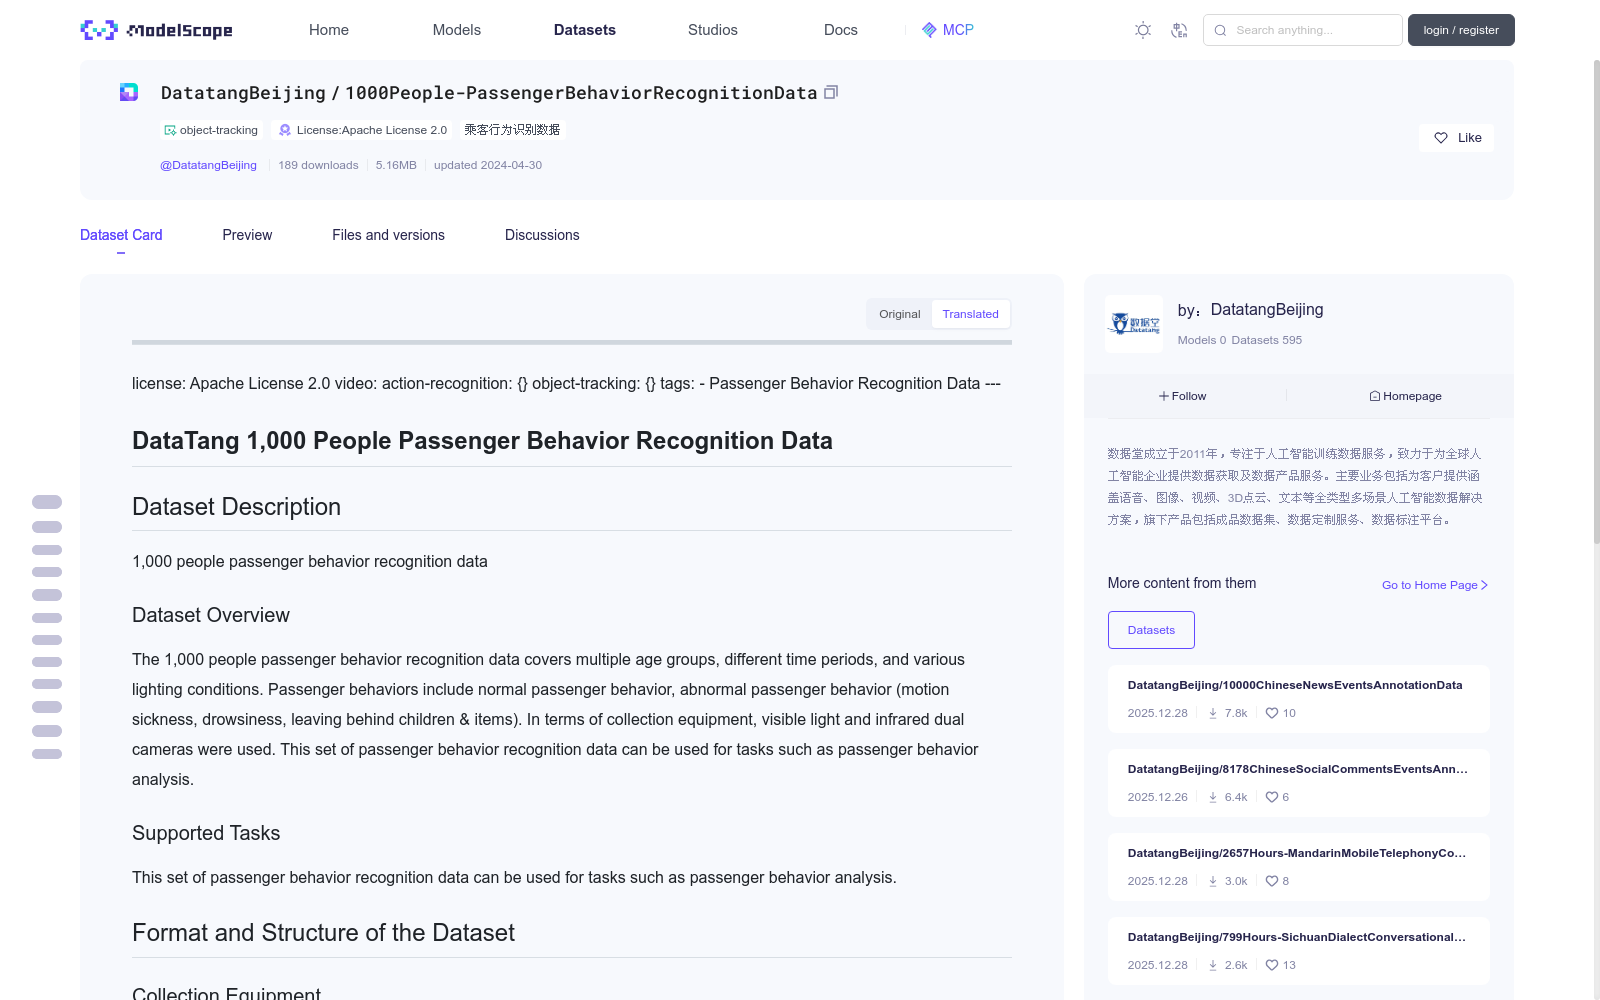This screenshot has width=1600, height=1000.
Task: Open the Home menu item
Action: coord(329,30)
